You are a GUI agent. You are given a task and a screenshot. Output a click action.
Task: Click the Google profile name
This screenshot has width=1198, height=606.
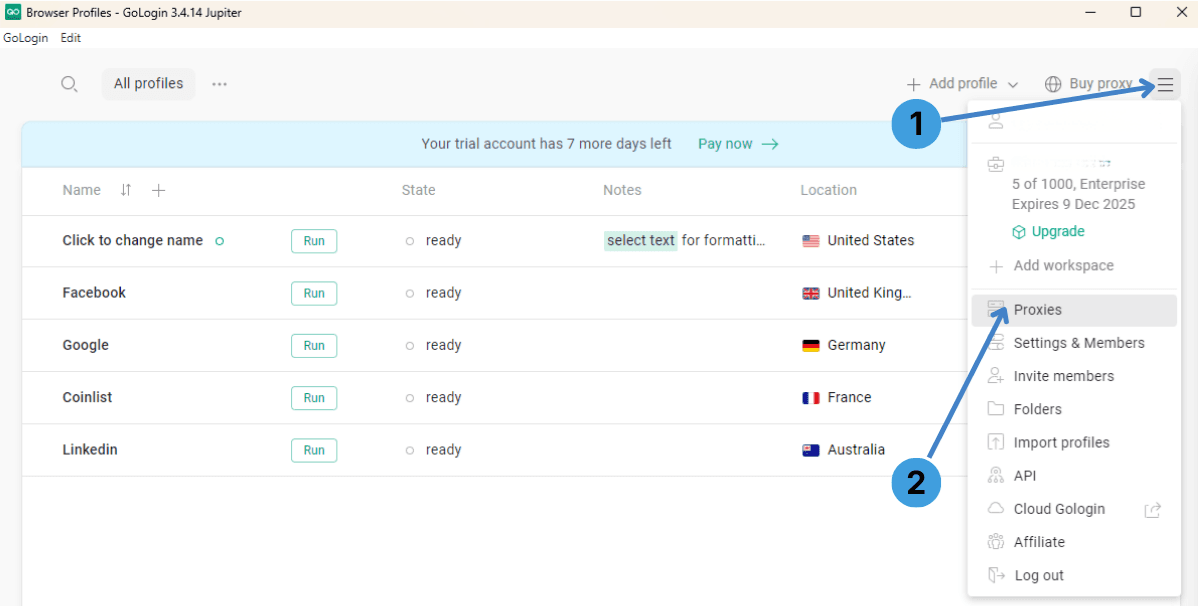point(86,345)
